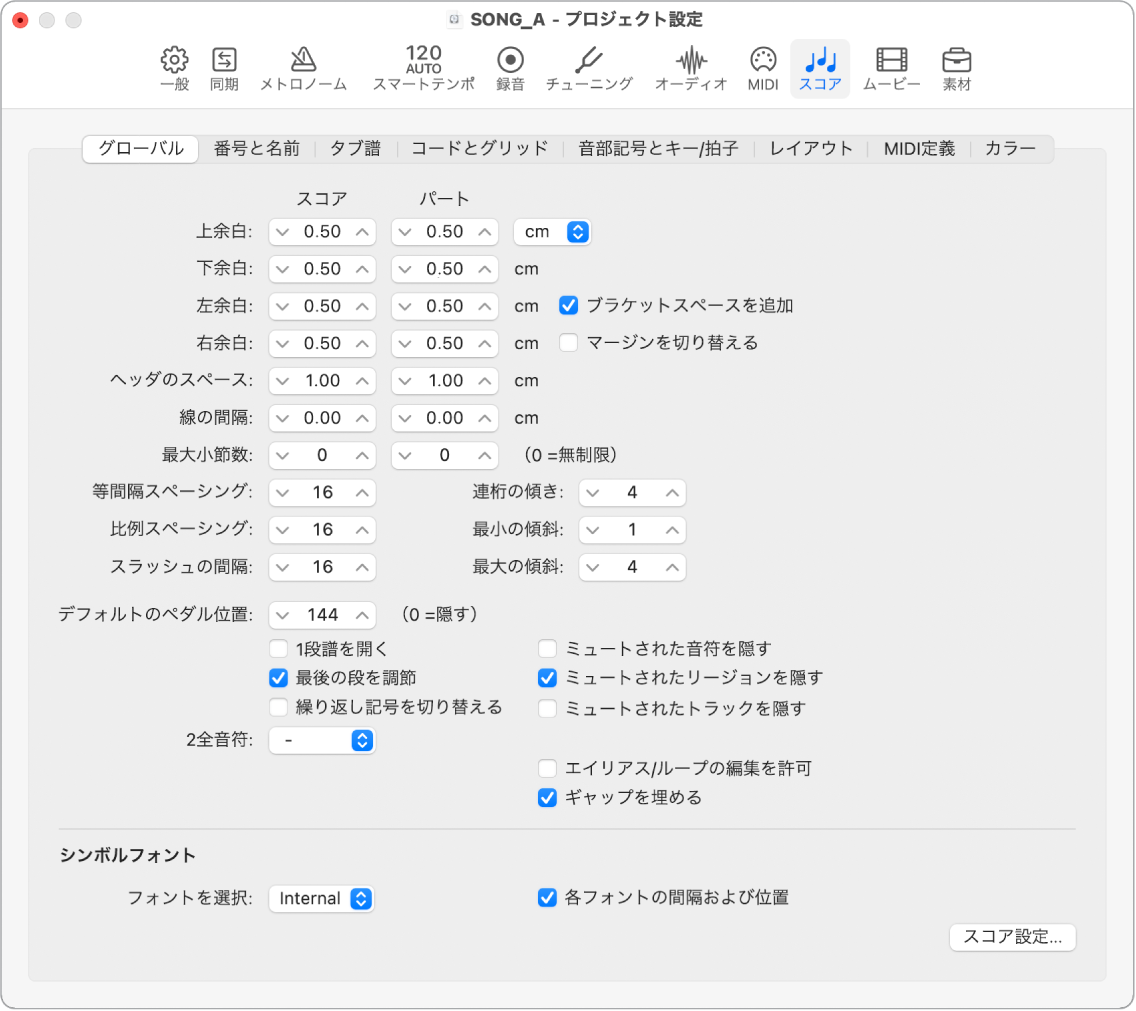Switch to the 番号と名前 tab
The image size is (1136, 1011).
pos(255,147)
